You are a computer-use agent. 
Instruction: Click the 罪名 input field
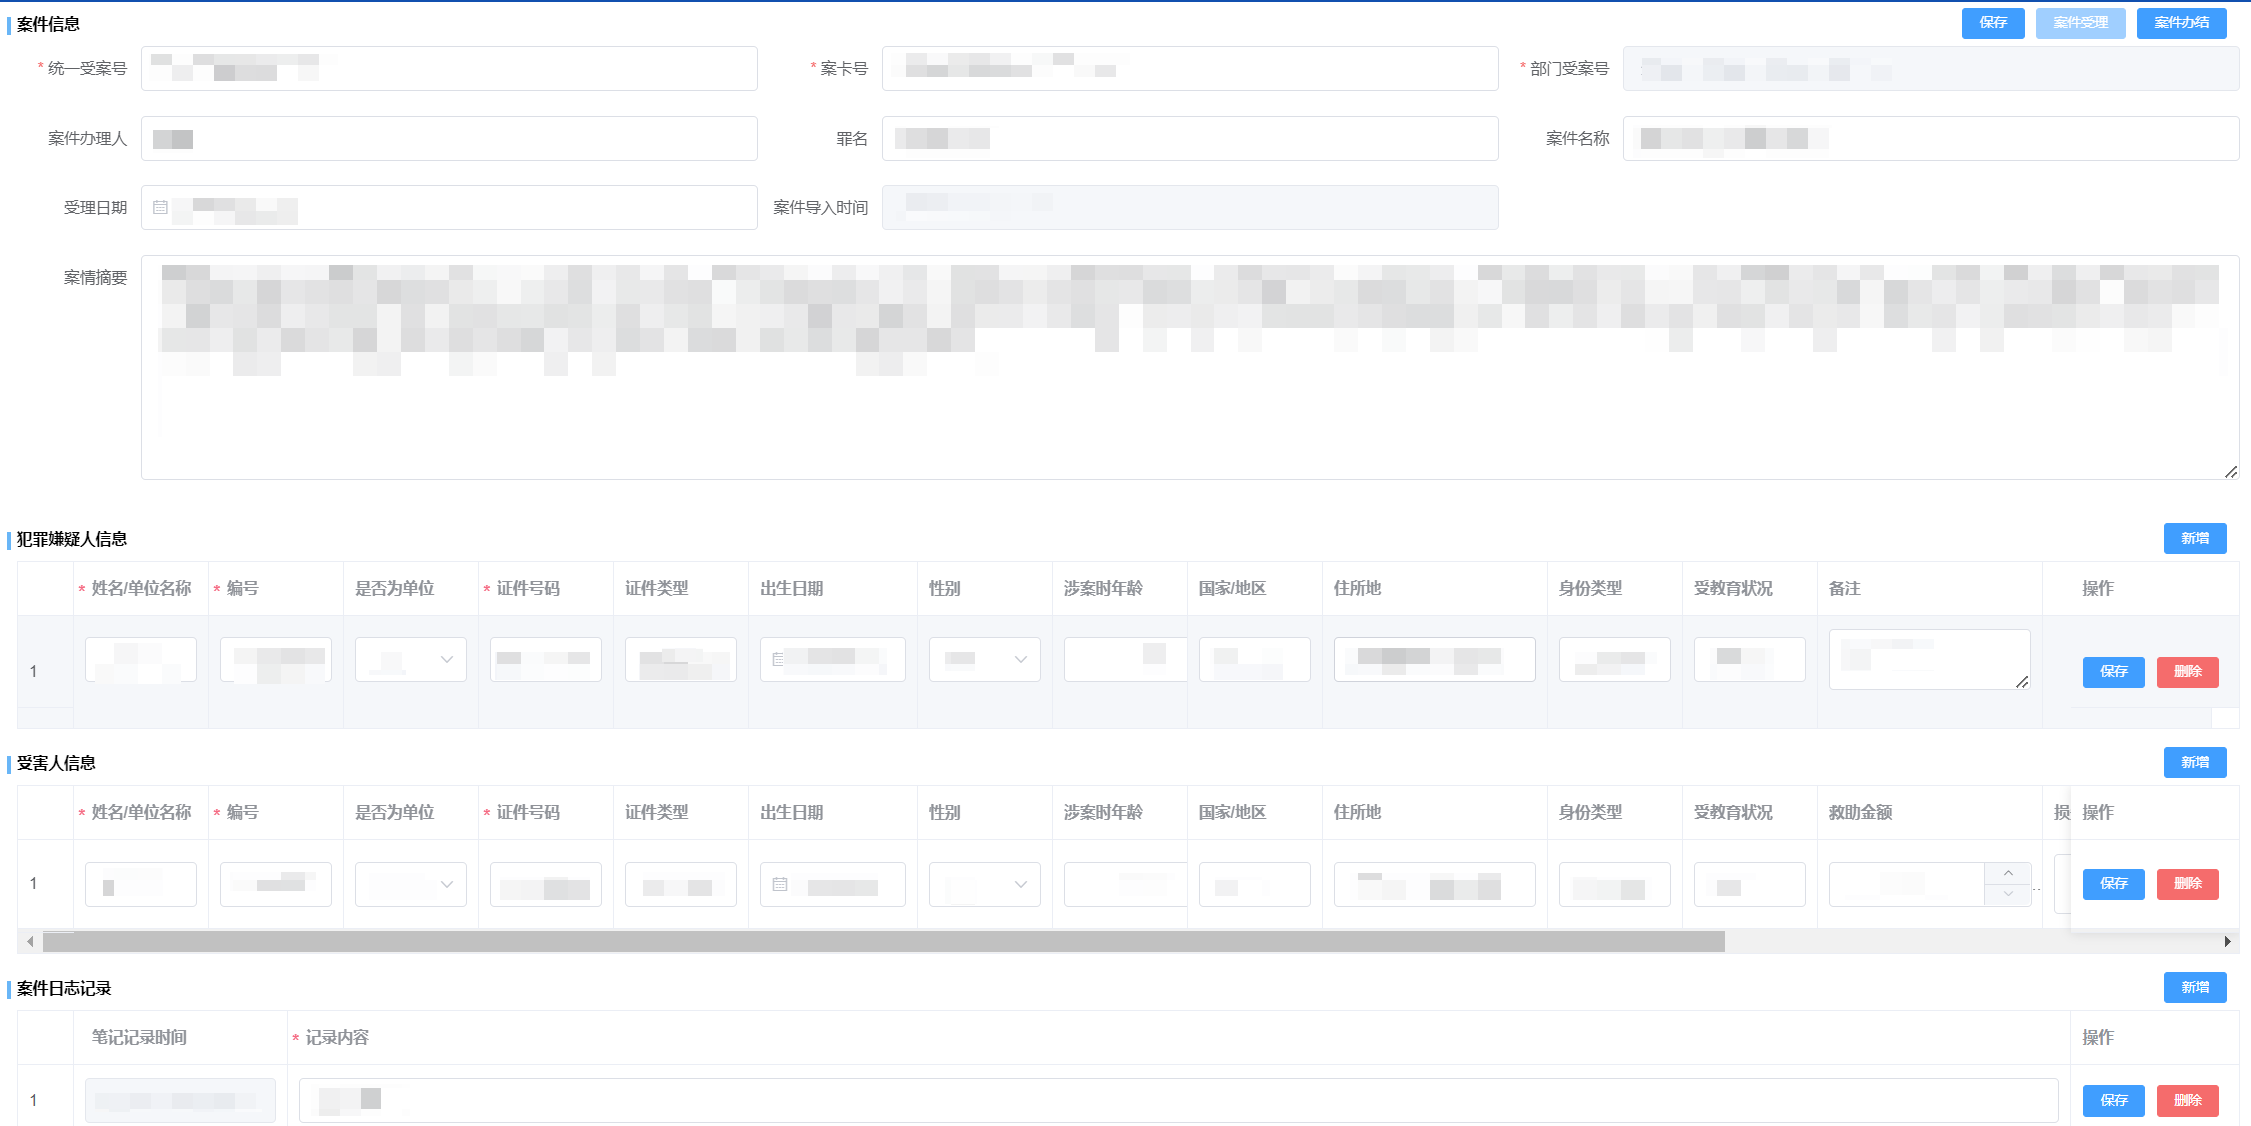(1190, 138)
